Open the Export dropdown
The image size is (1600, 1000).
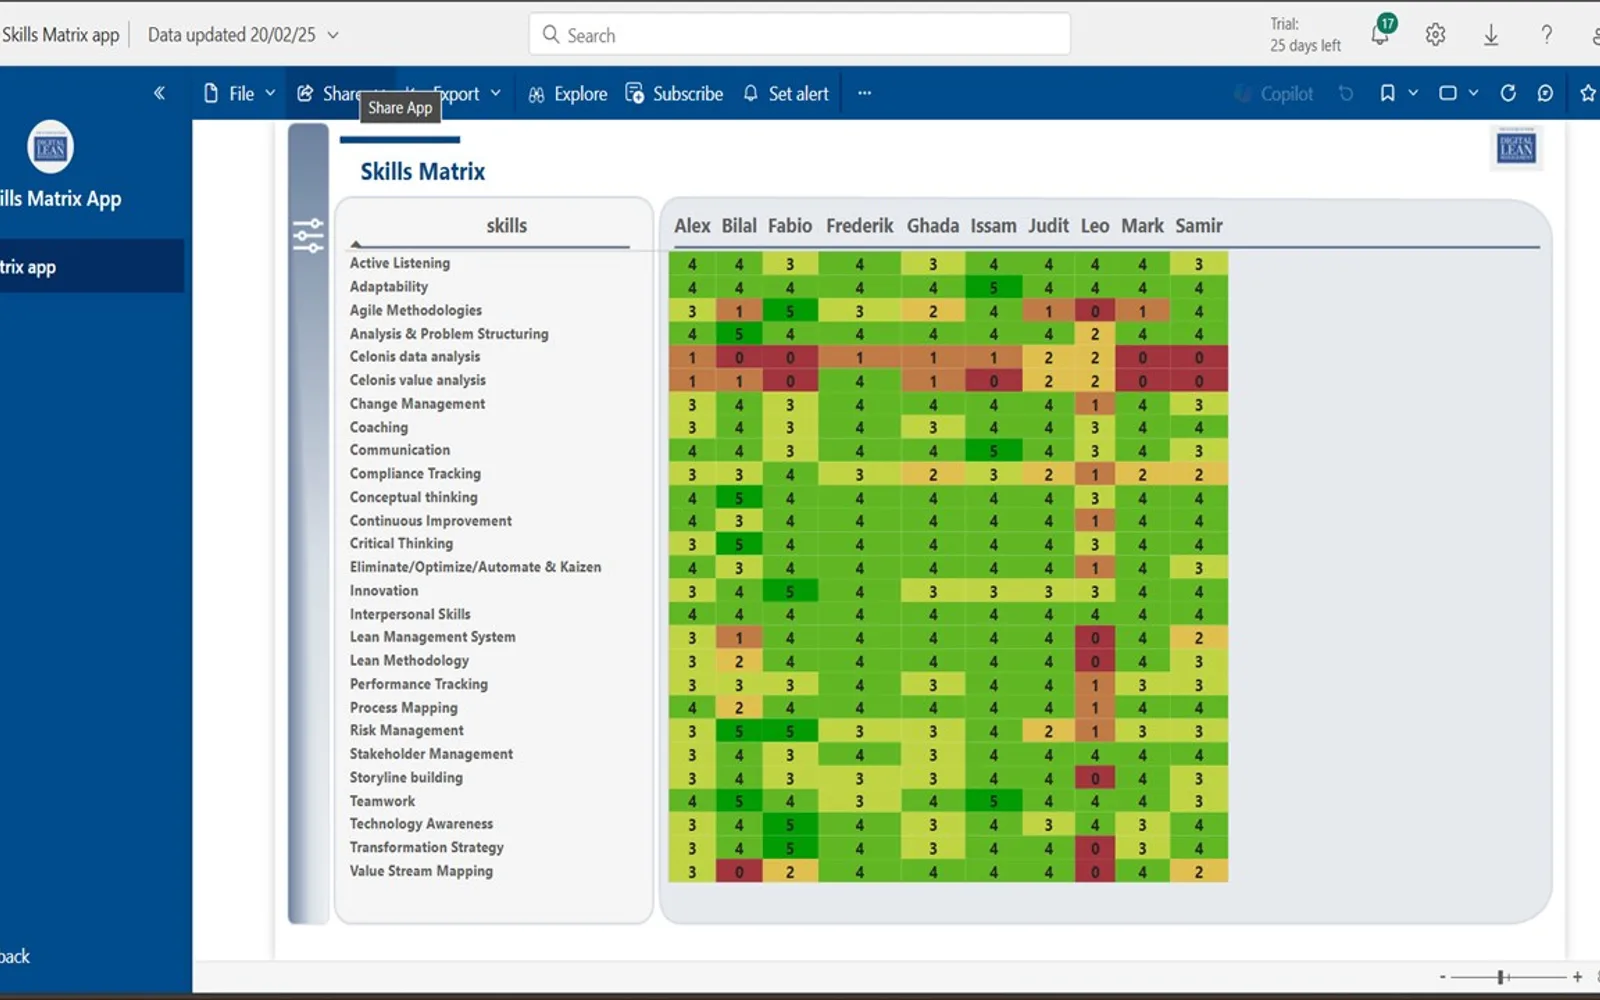point(468,93)
